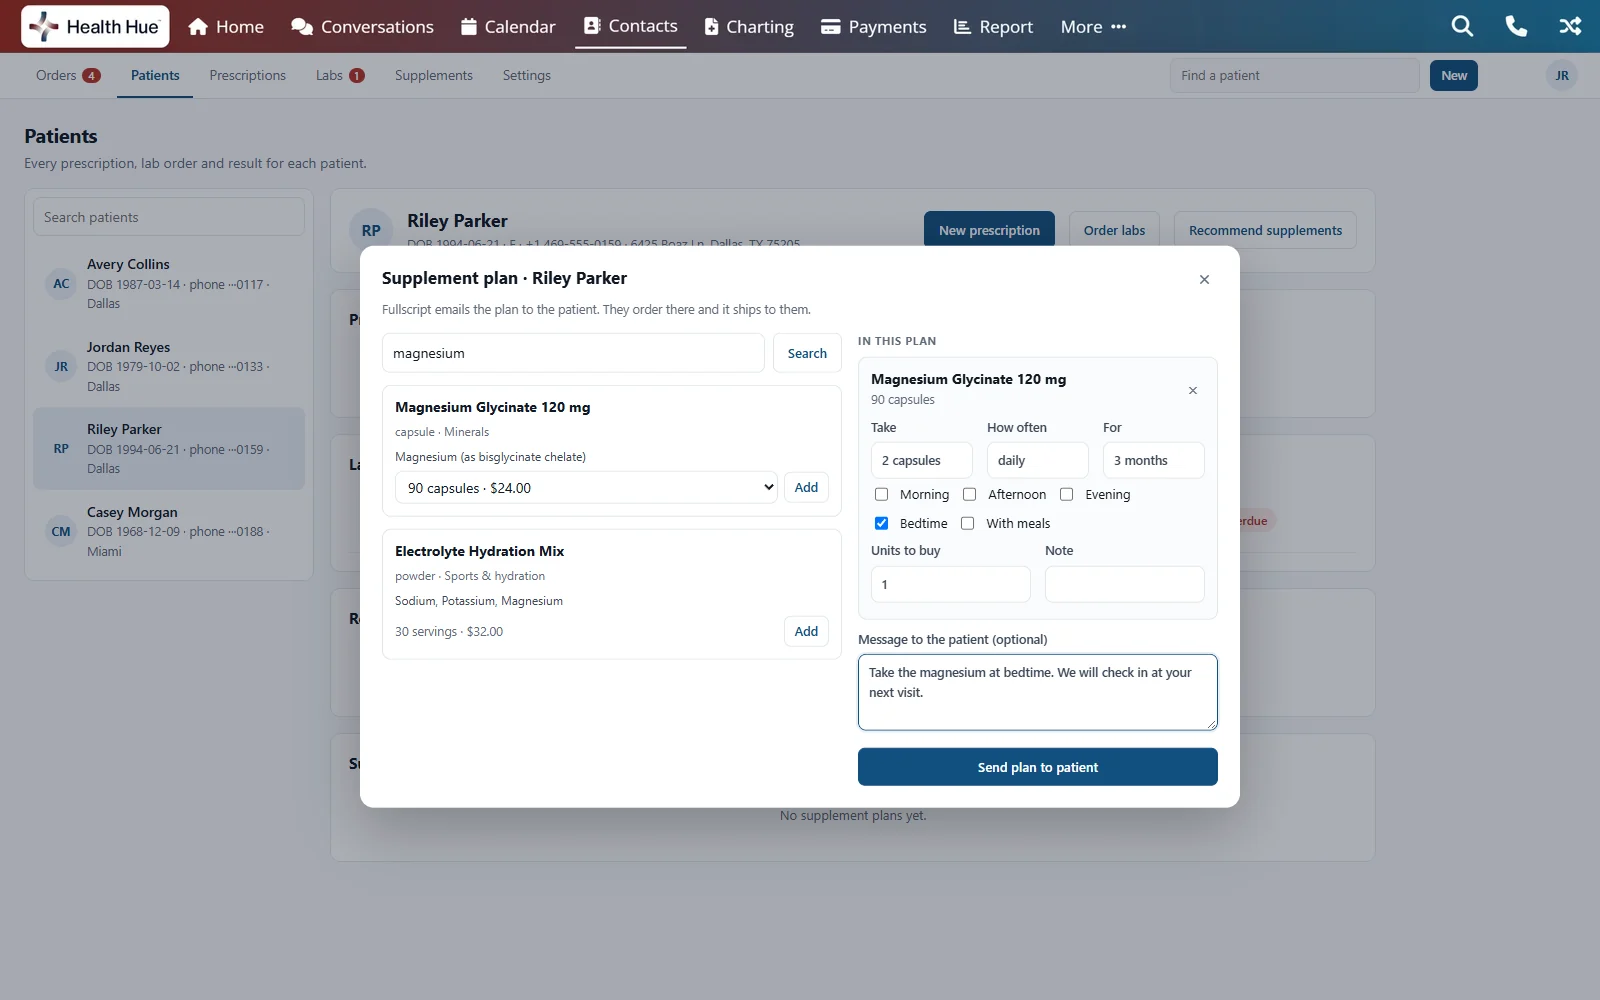Uncheck the Bedtime checkbox

coord(881,523)
